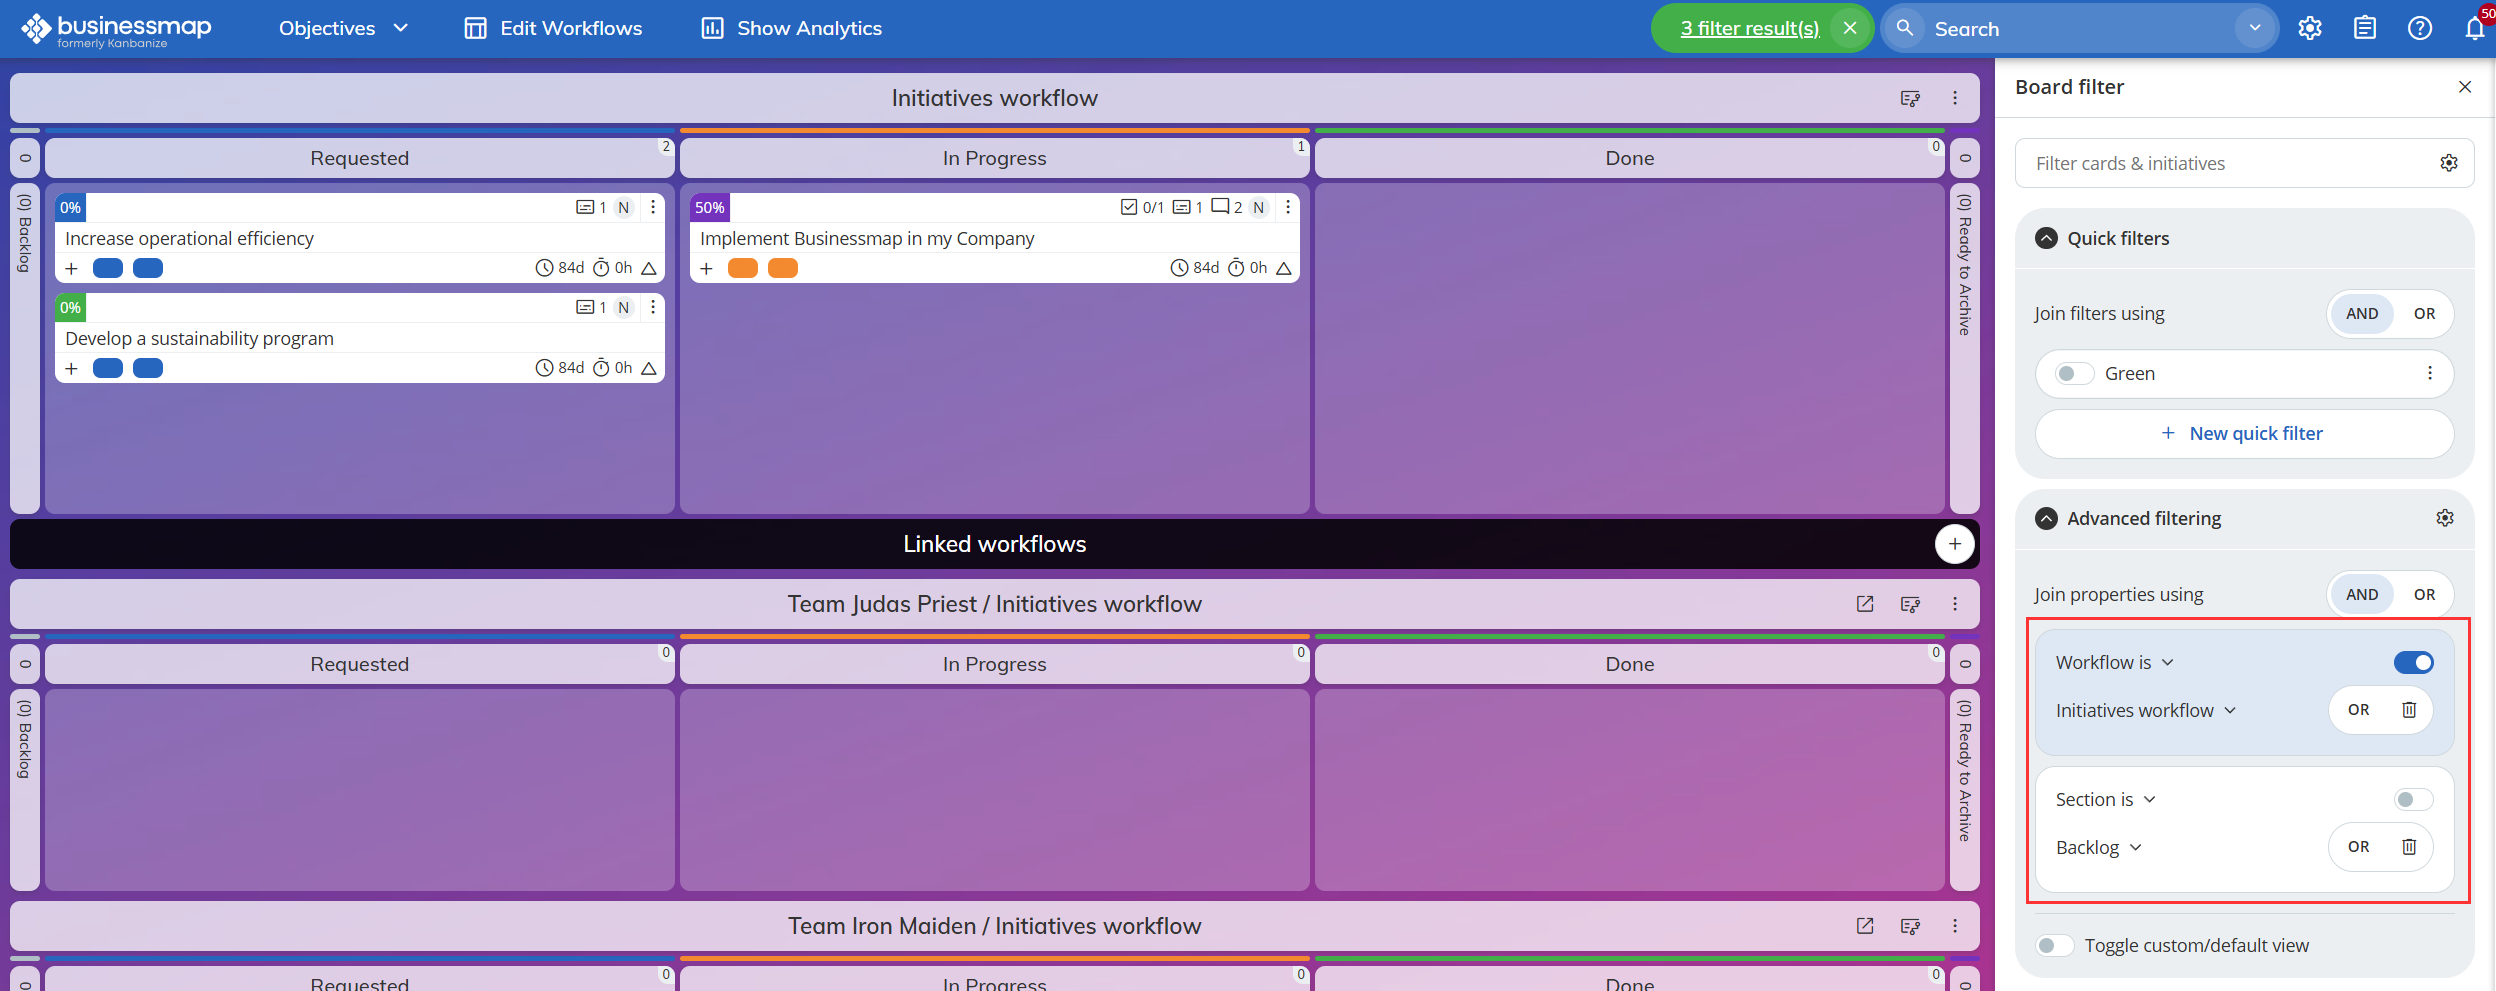This screenshot has height=991, width=2496.
Task: Toggle custom/default view switch
Action: (x=2055, y=945)
